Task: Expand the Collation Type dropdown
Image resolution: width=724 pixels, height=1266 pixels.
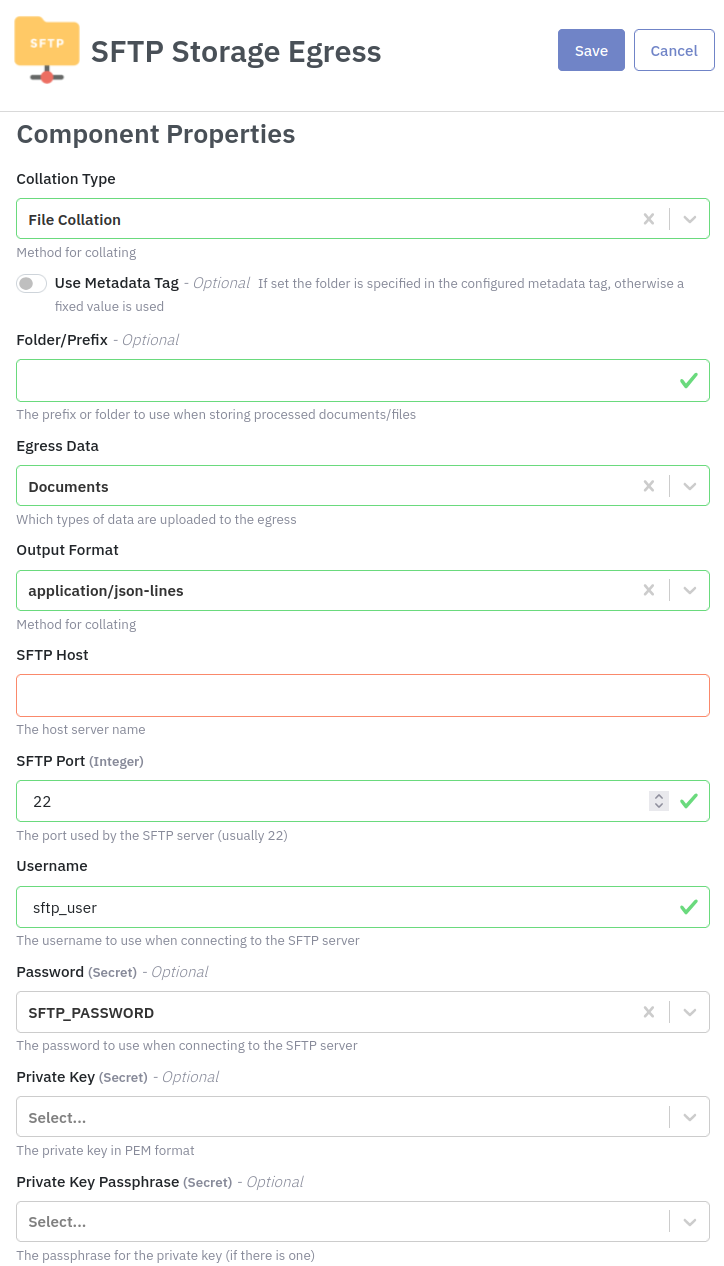Action: (690, 219)
